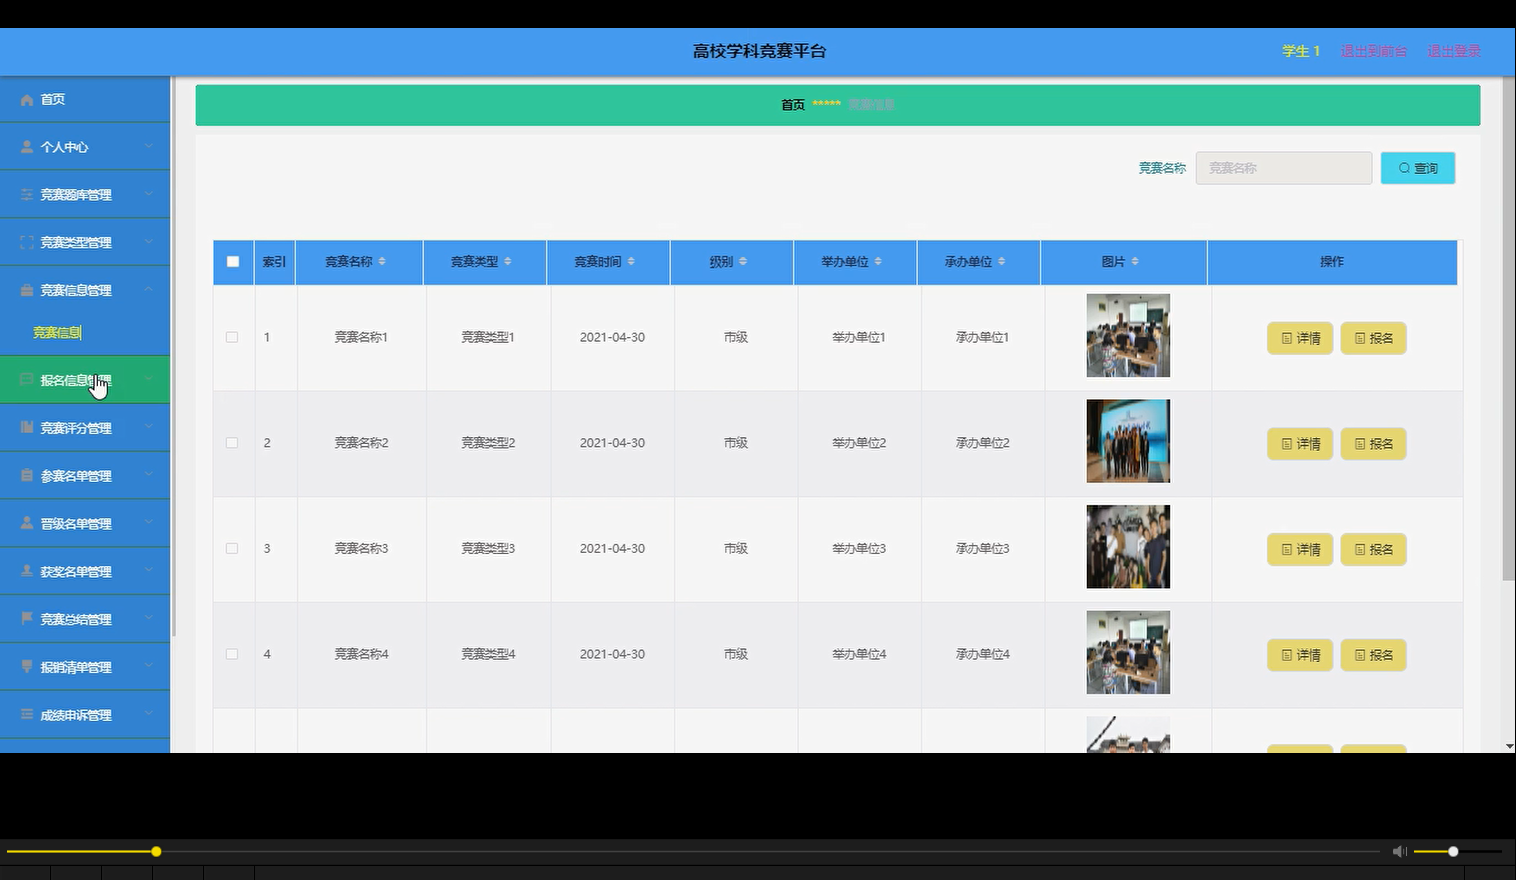Sort the table by 竞赛时间 column arrows

pyautogui.click(x=631, y=262)
